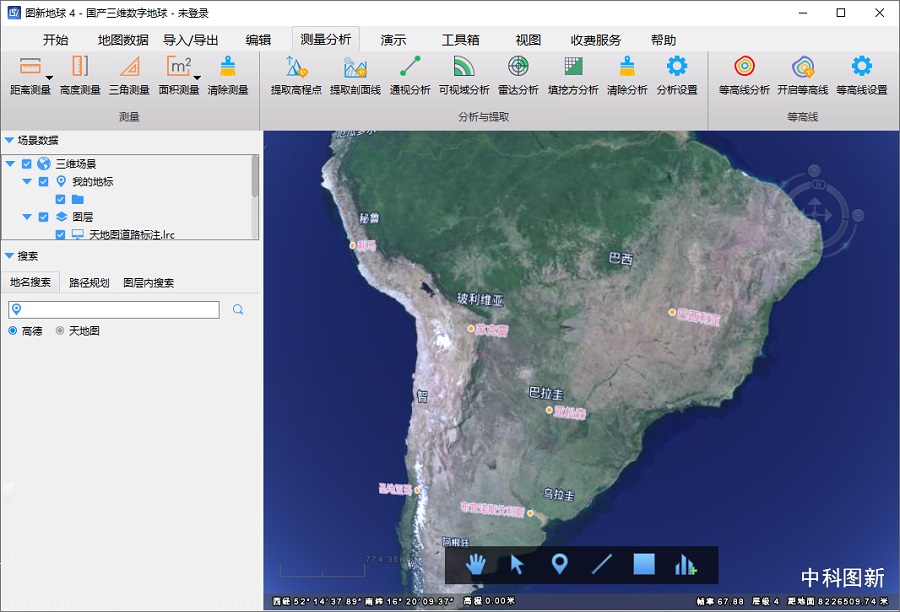This screenshot has width=900, height=612.
Task: Open 等高线设置 contour settings
Action: click(861, 75)
